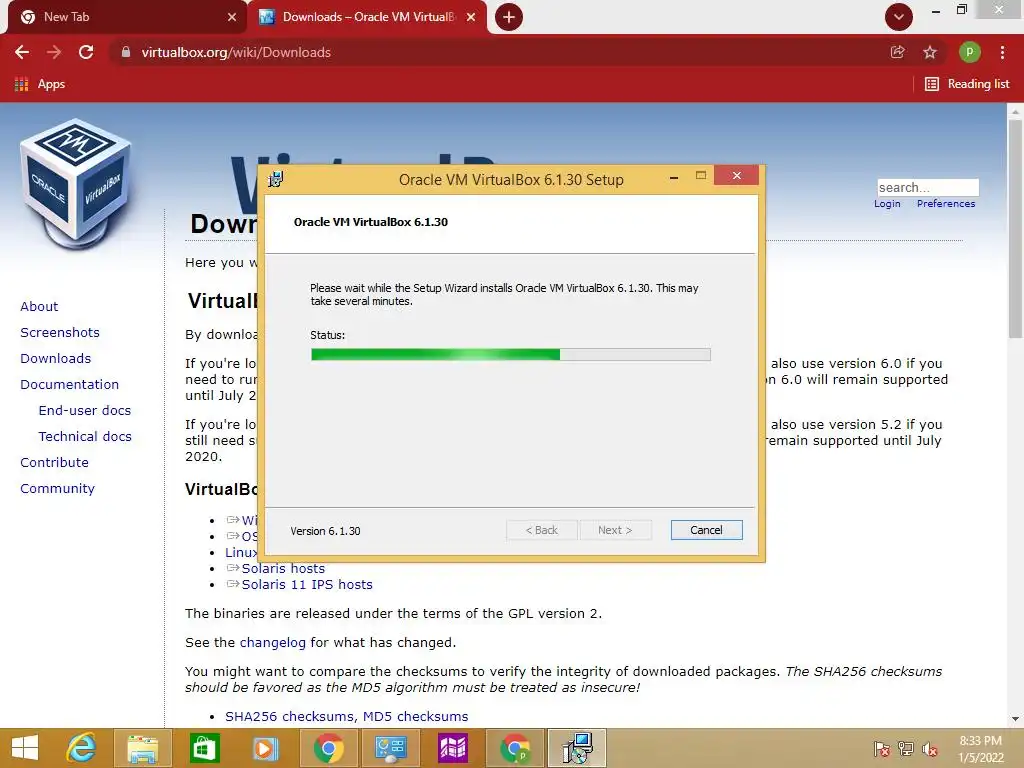
Task: Open the MD5 checksums link
Action: click(415, 716)
